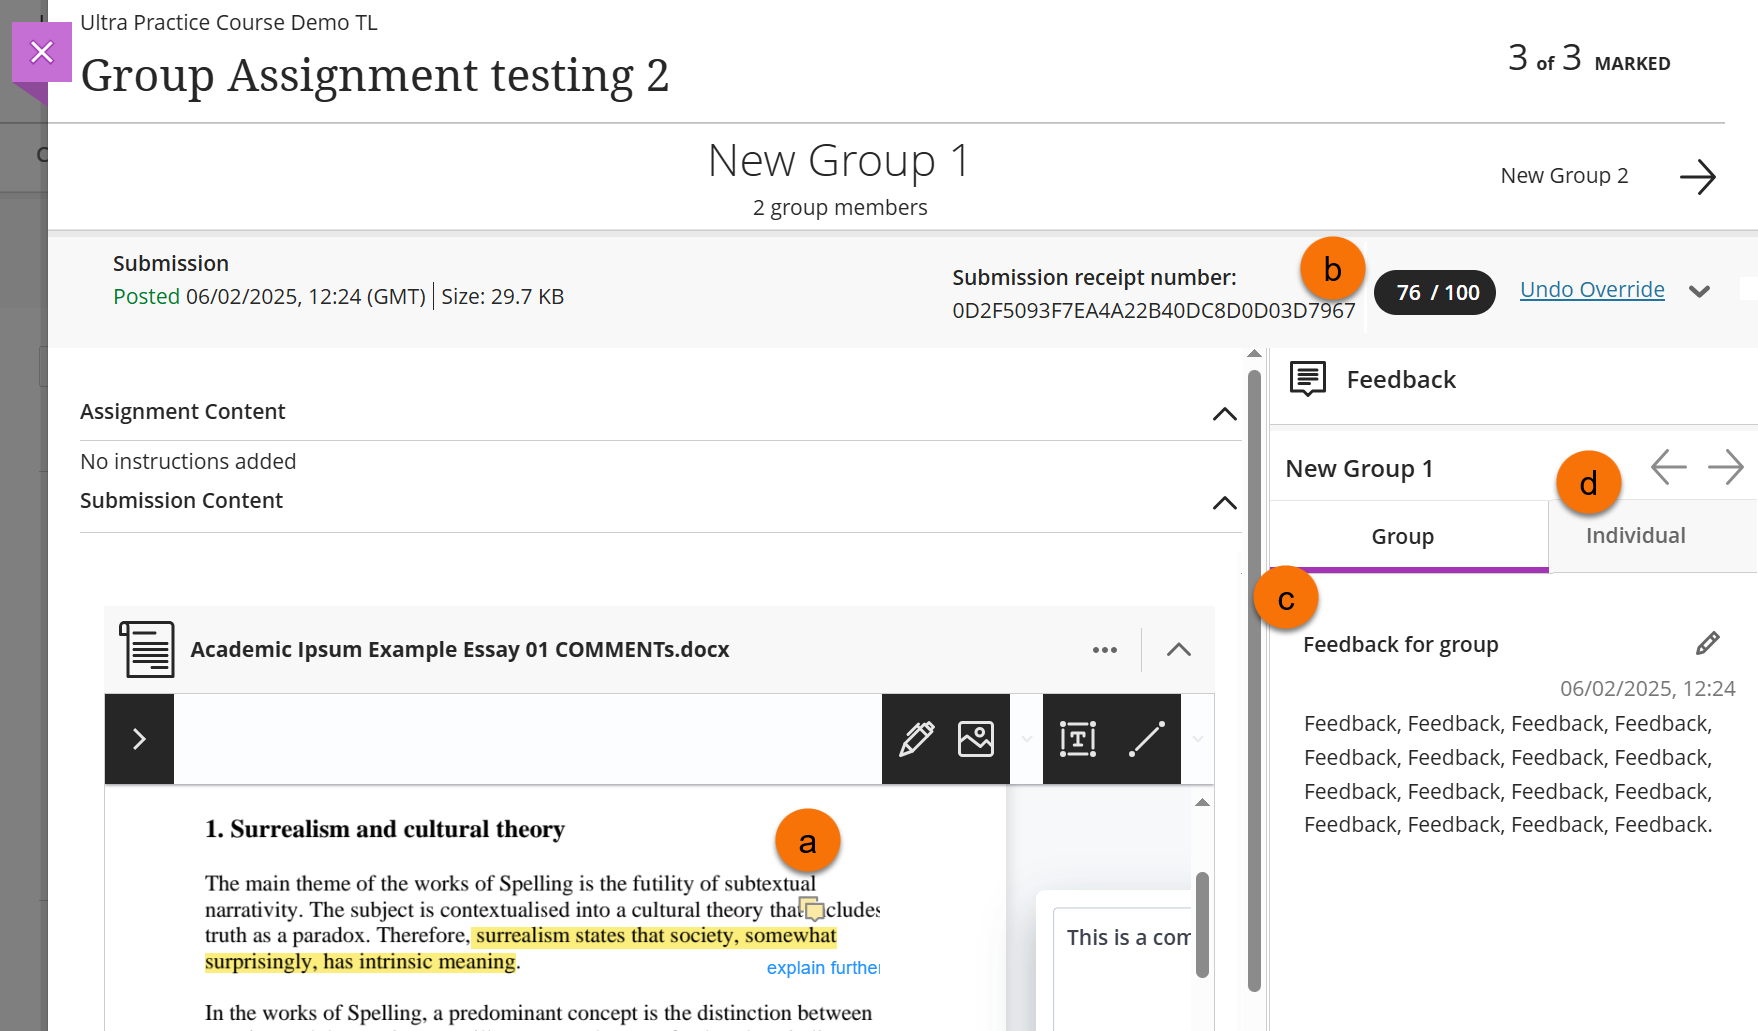Image resolution: width=1758 pixels, height=1031 pixels.
Task: Edit the feedback for group
Action: (x=1707, y=644)
